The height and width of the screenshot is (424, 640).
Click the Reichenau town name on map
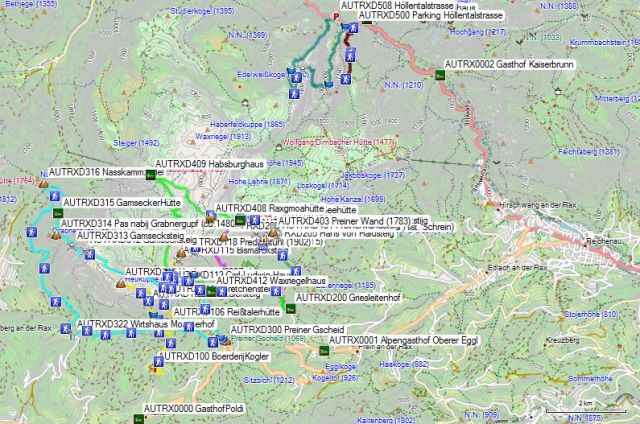pos(605,242)
